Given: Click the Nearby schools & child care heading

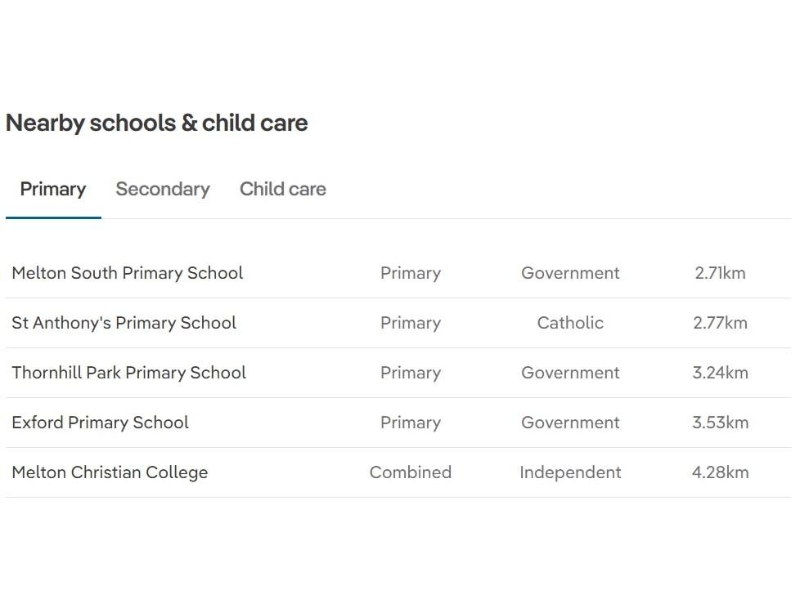Looking at the screenshot, I should 157,123.
